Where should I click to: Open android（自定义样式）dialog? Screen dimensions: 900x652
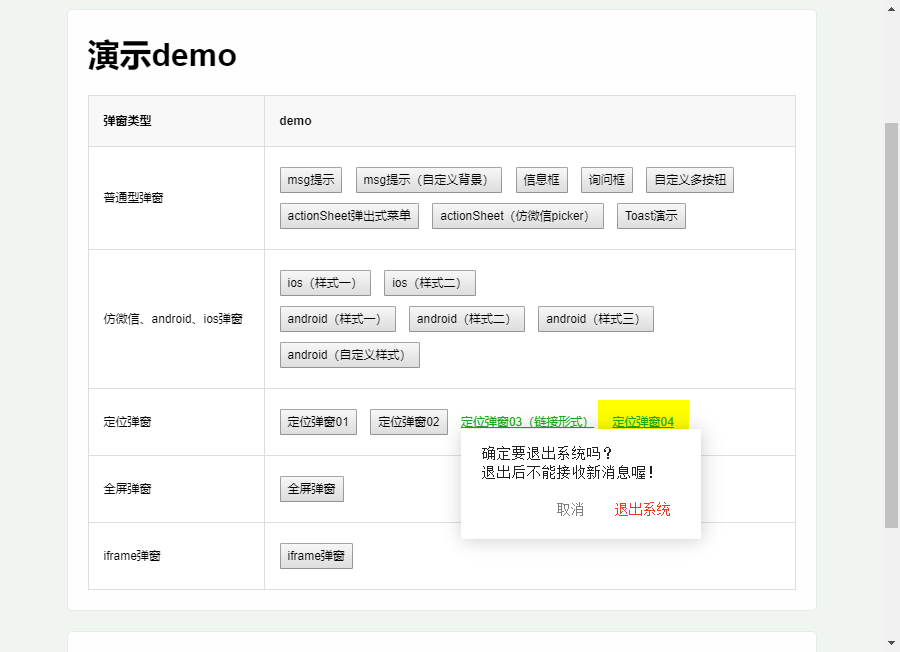click(350, 355)
